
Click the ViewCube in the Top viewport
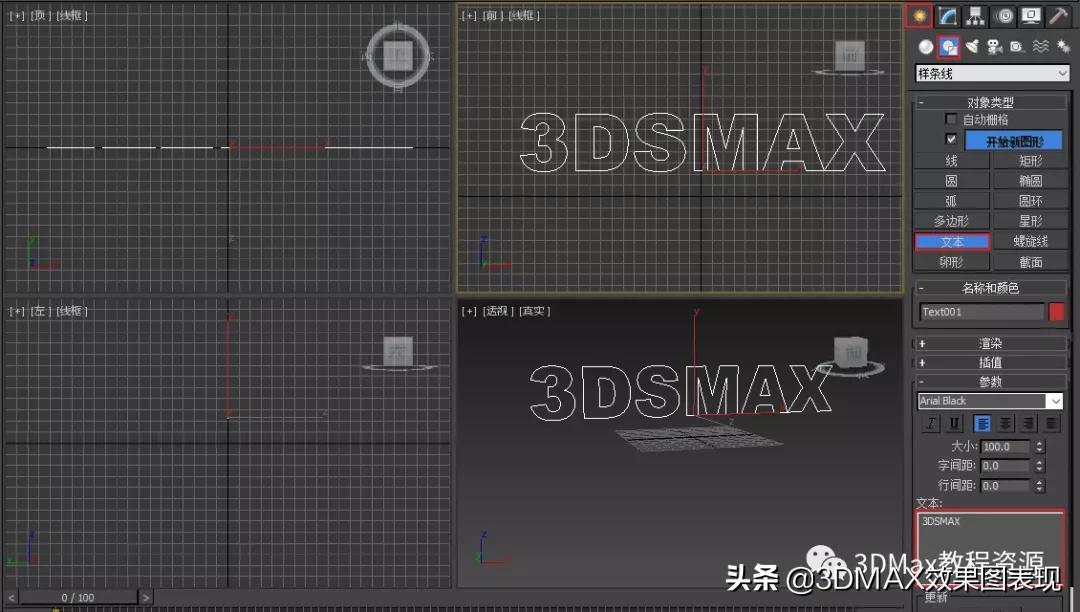pos(398,55)
